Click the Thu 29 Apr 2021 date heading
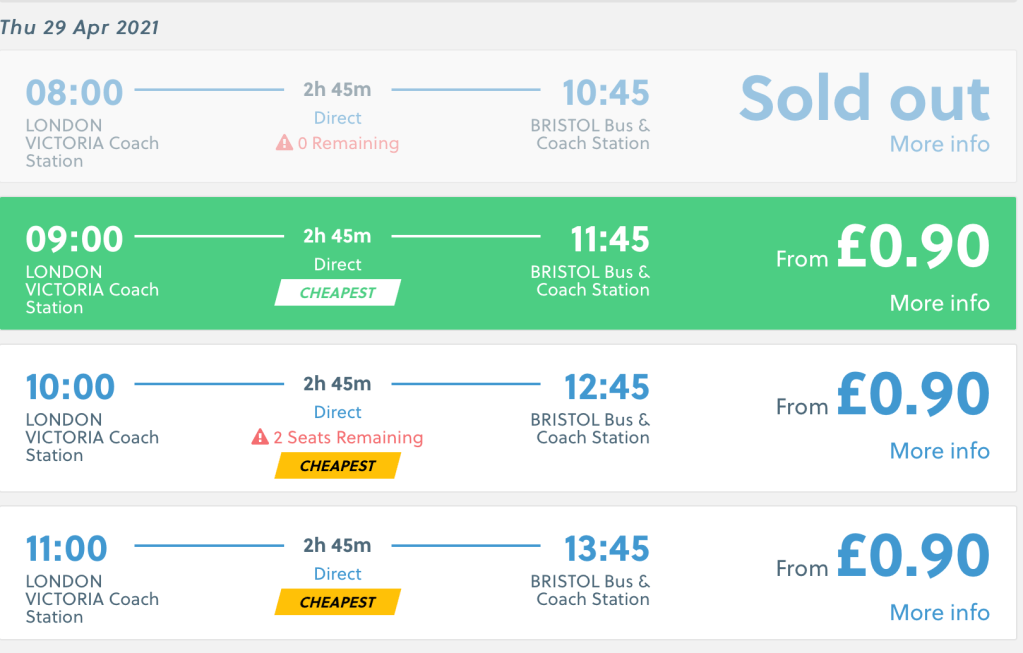This screenshot has height=653, width=1023. point(80,27)
